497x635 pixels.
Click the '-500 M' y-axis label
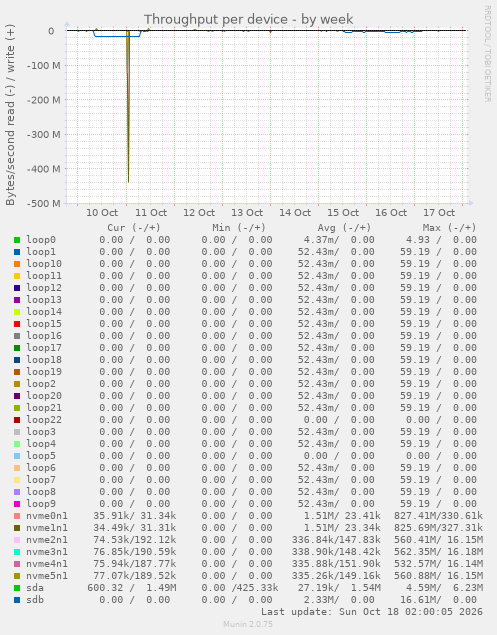(43, 203)
